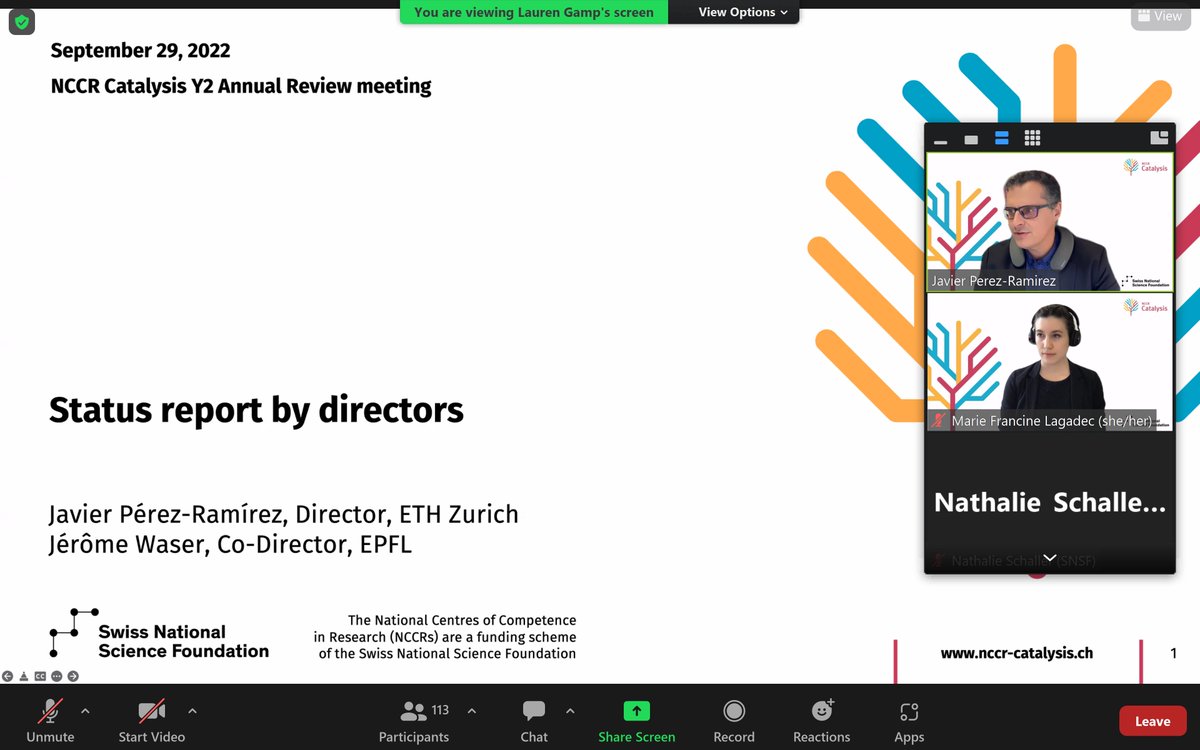Click the laser pointer tool on the slide
Image resolution: width=1200 pixels, height=750 pixels.
pos(24,676)
